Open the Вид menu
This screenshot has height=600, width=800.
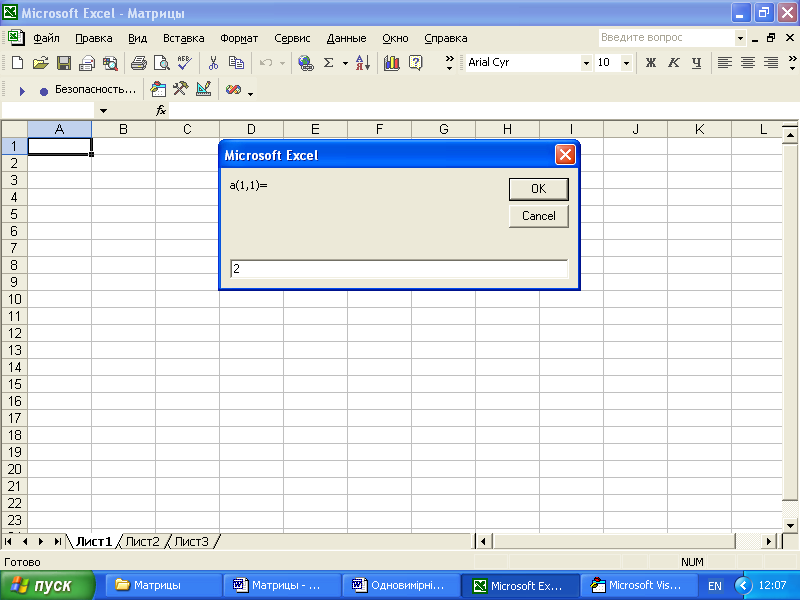click(x=137, y=38)
